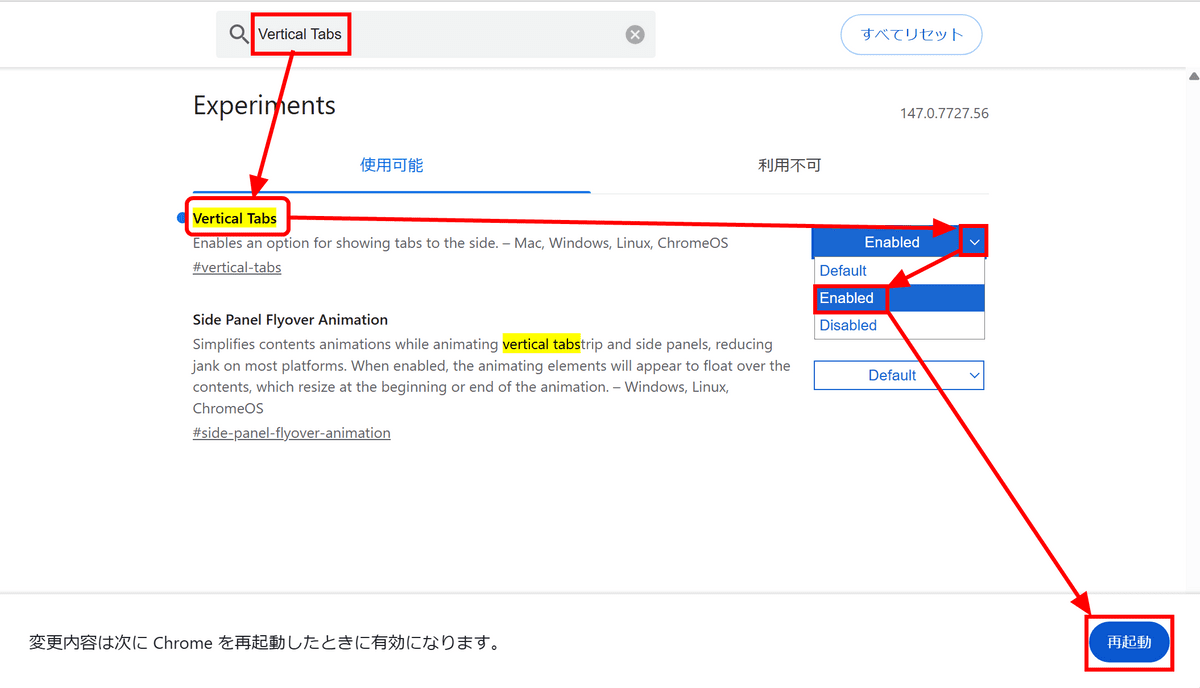Click the version number 147.0.7727.56
Image resolution: width=1200 pixels, height=688 pixels.
[943, 113]
